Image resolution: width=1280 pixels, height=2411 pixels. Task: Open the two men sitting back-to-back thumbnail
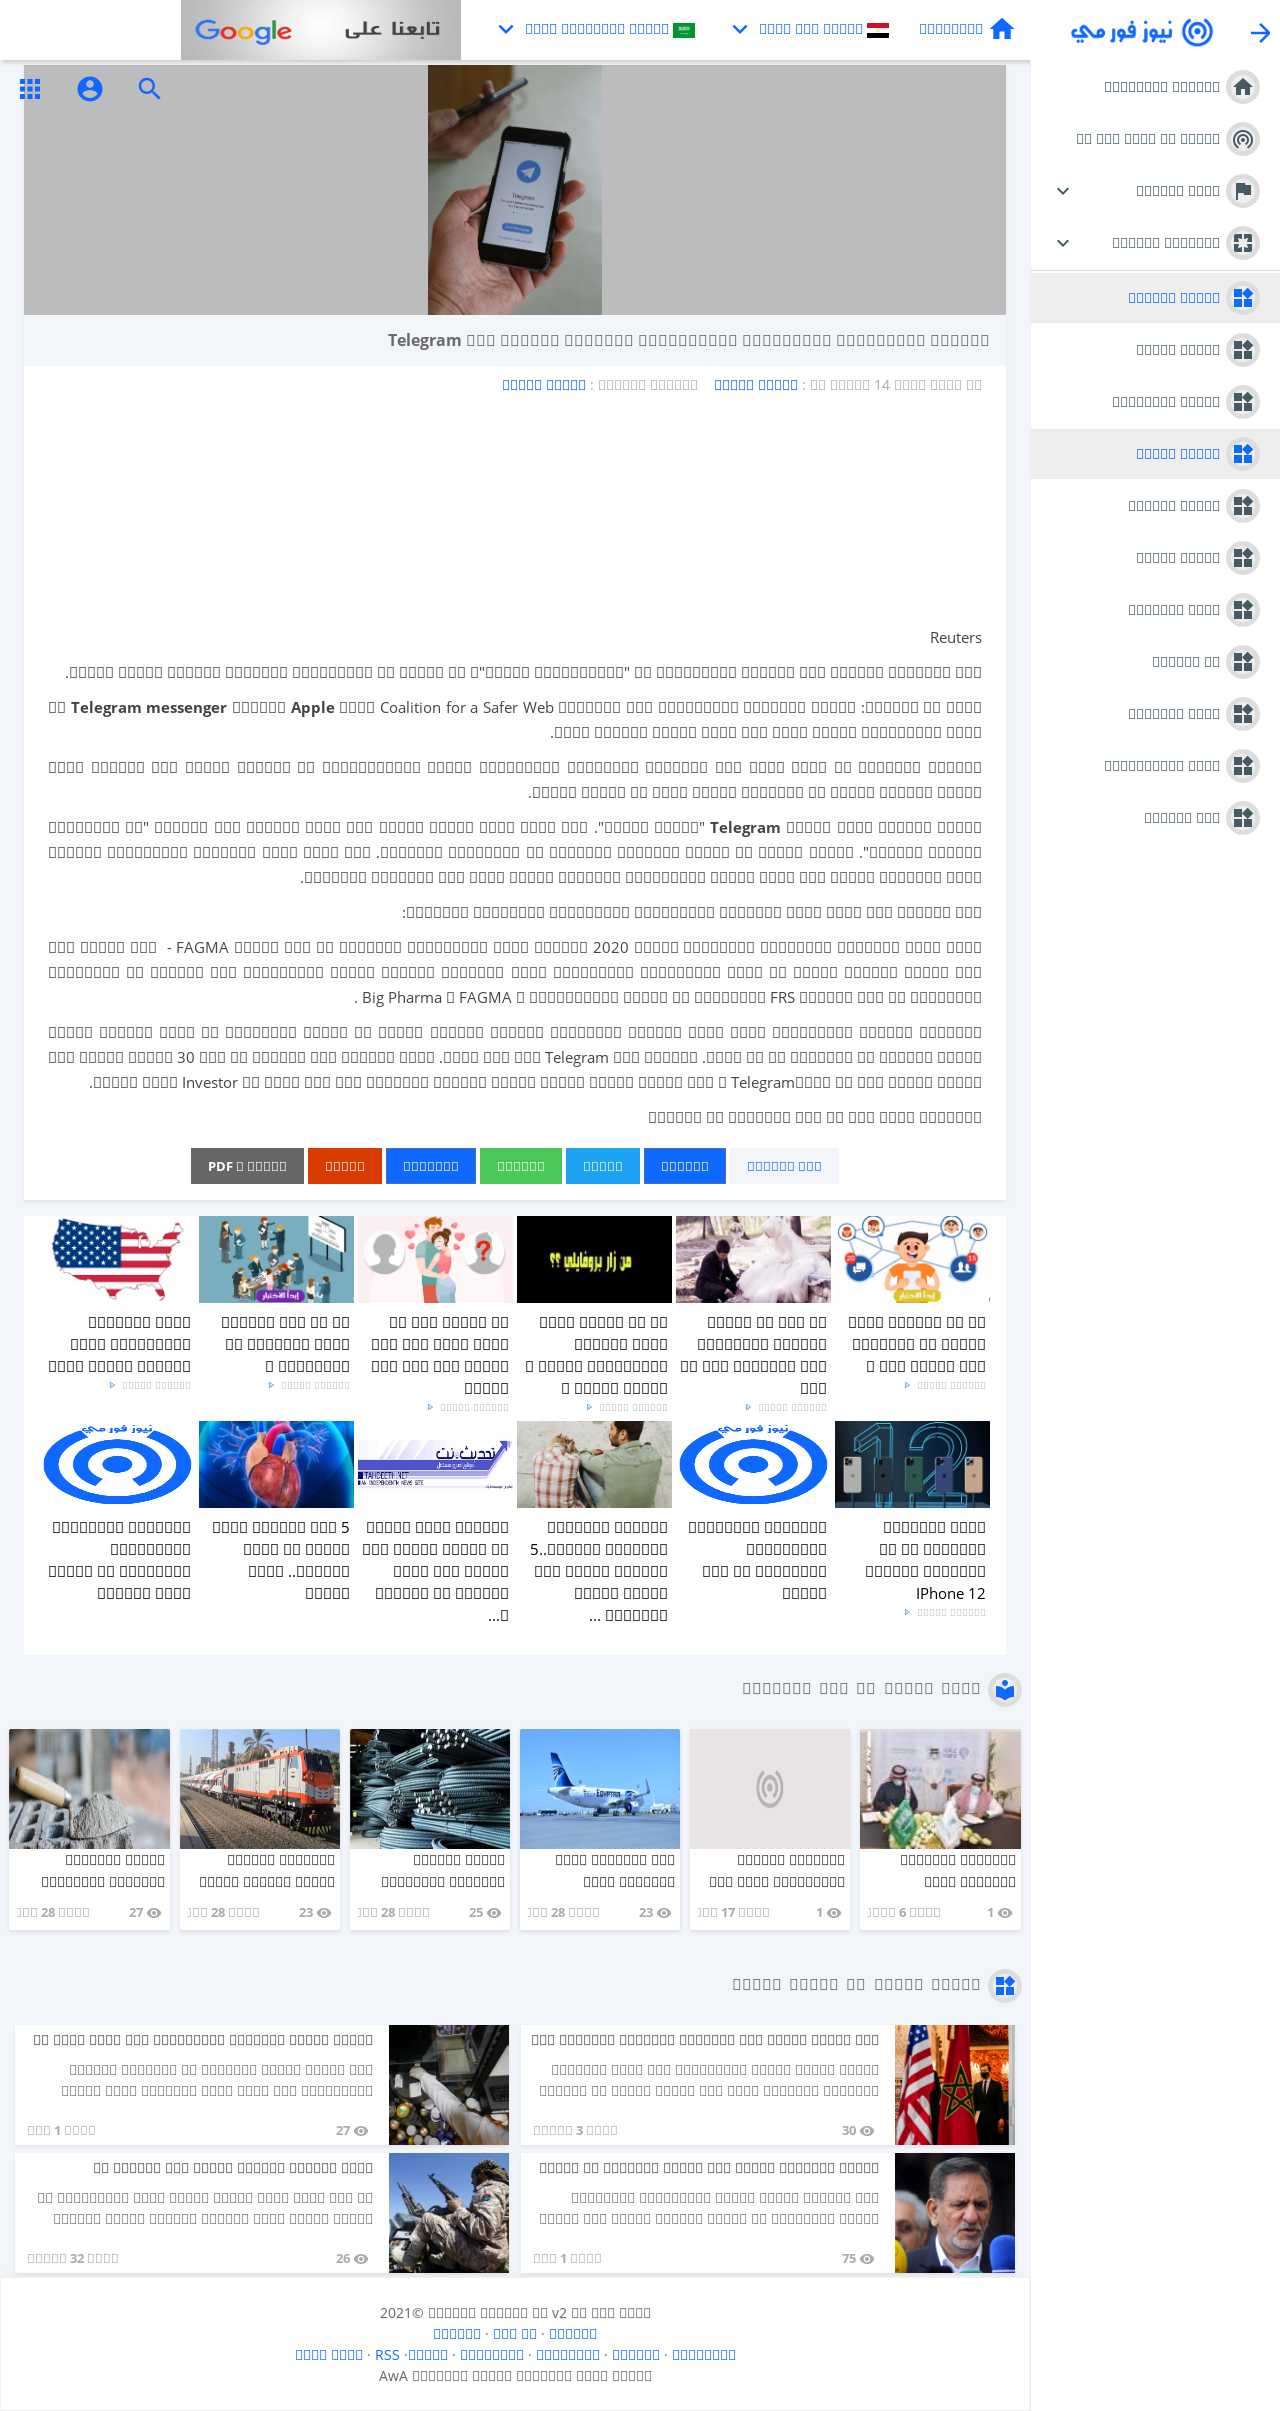[x=594, y=1464]
